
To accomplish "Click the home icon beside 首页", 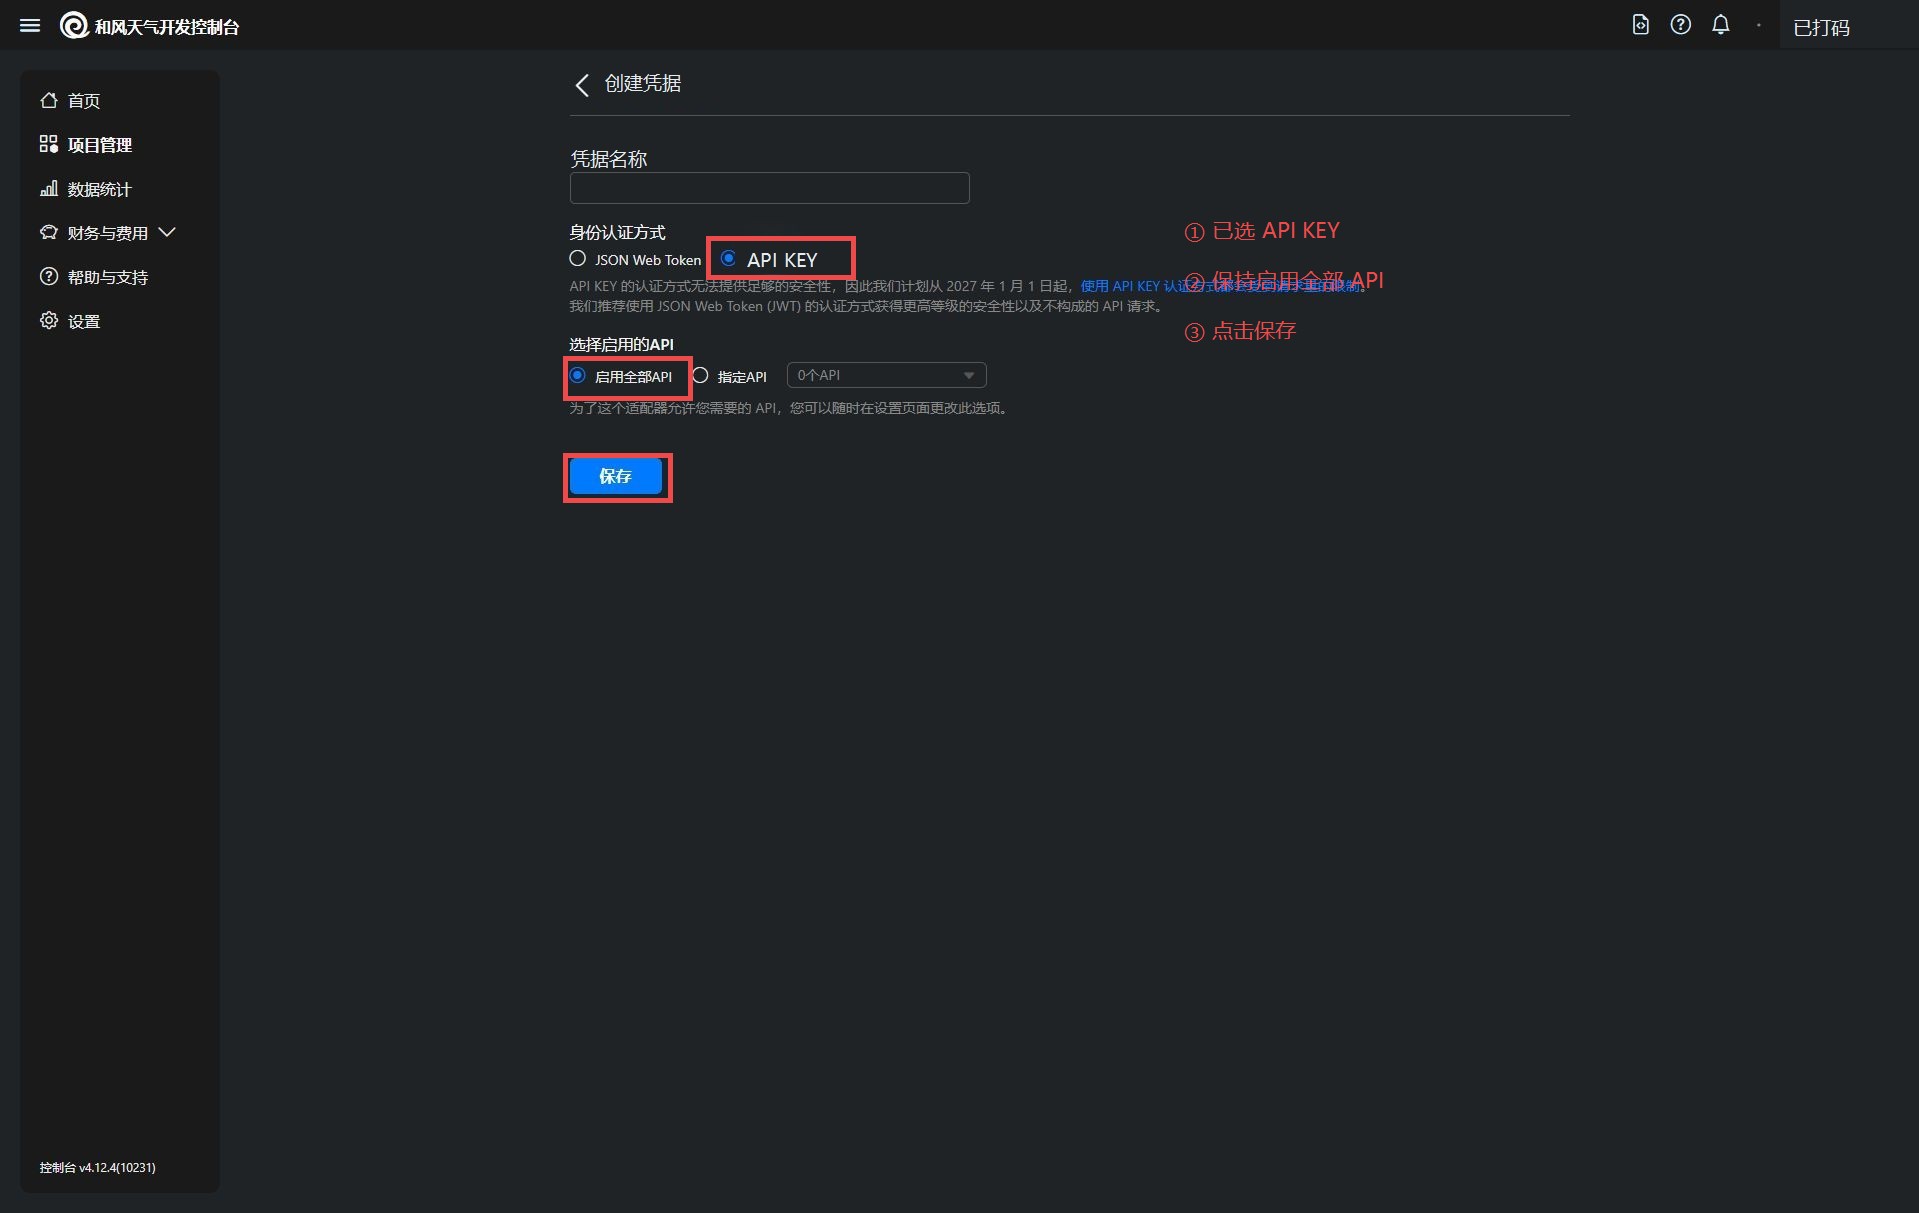I will pos(48,100).
